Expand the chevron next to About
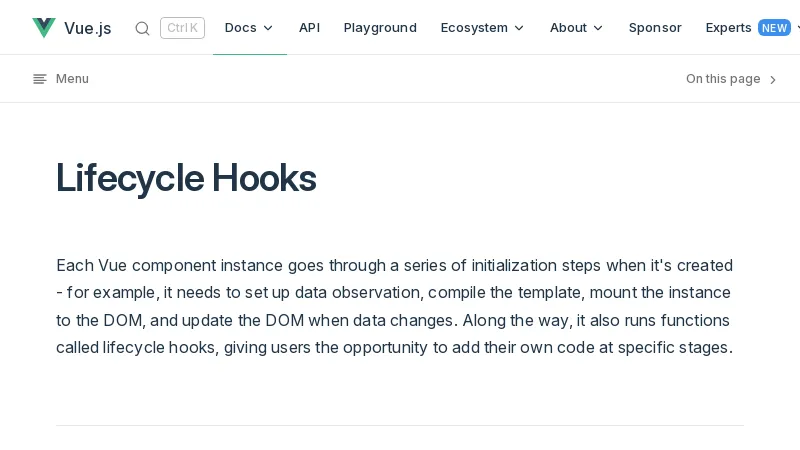The image size is (800, 450). pos(598,28)
